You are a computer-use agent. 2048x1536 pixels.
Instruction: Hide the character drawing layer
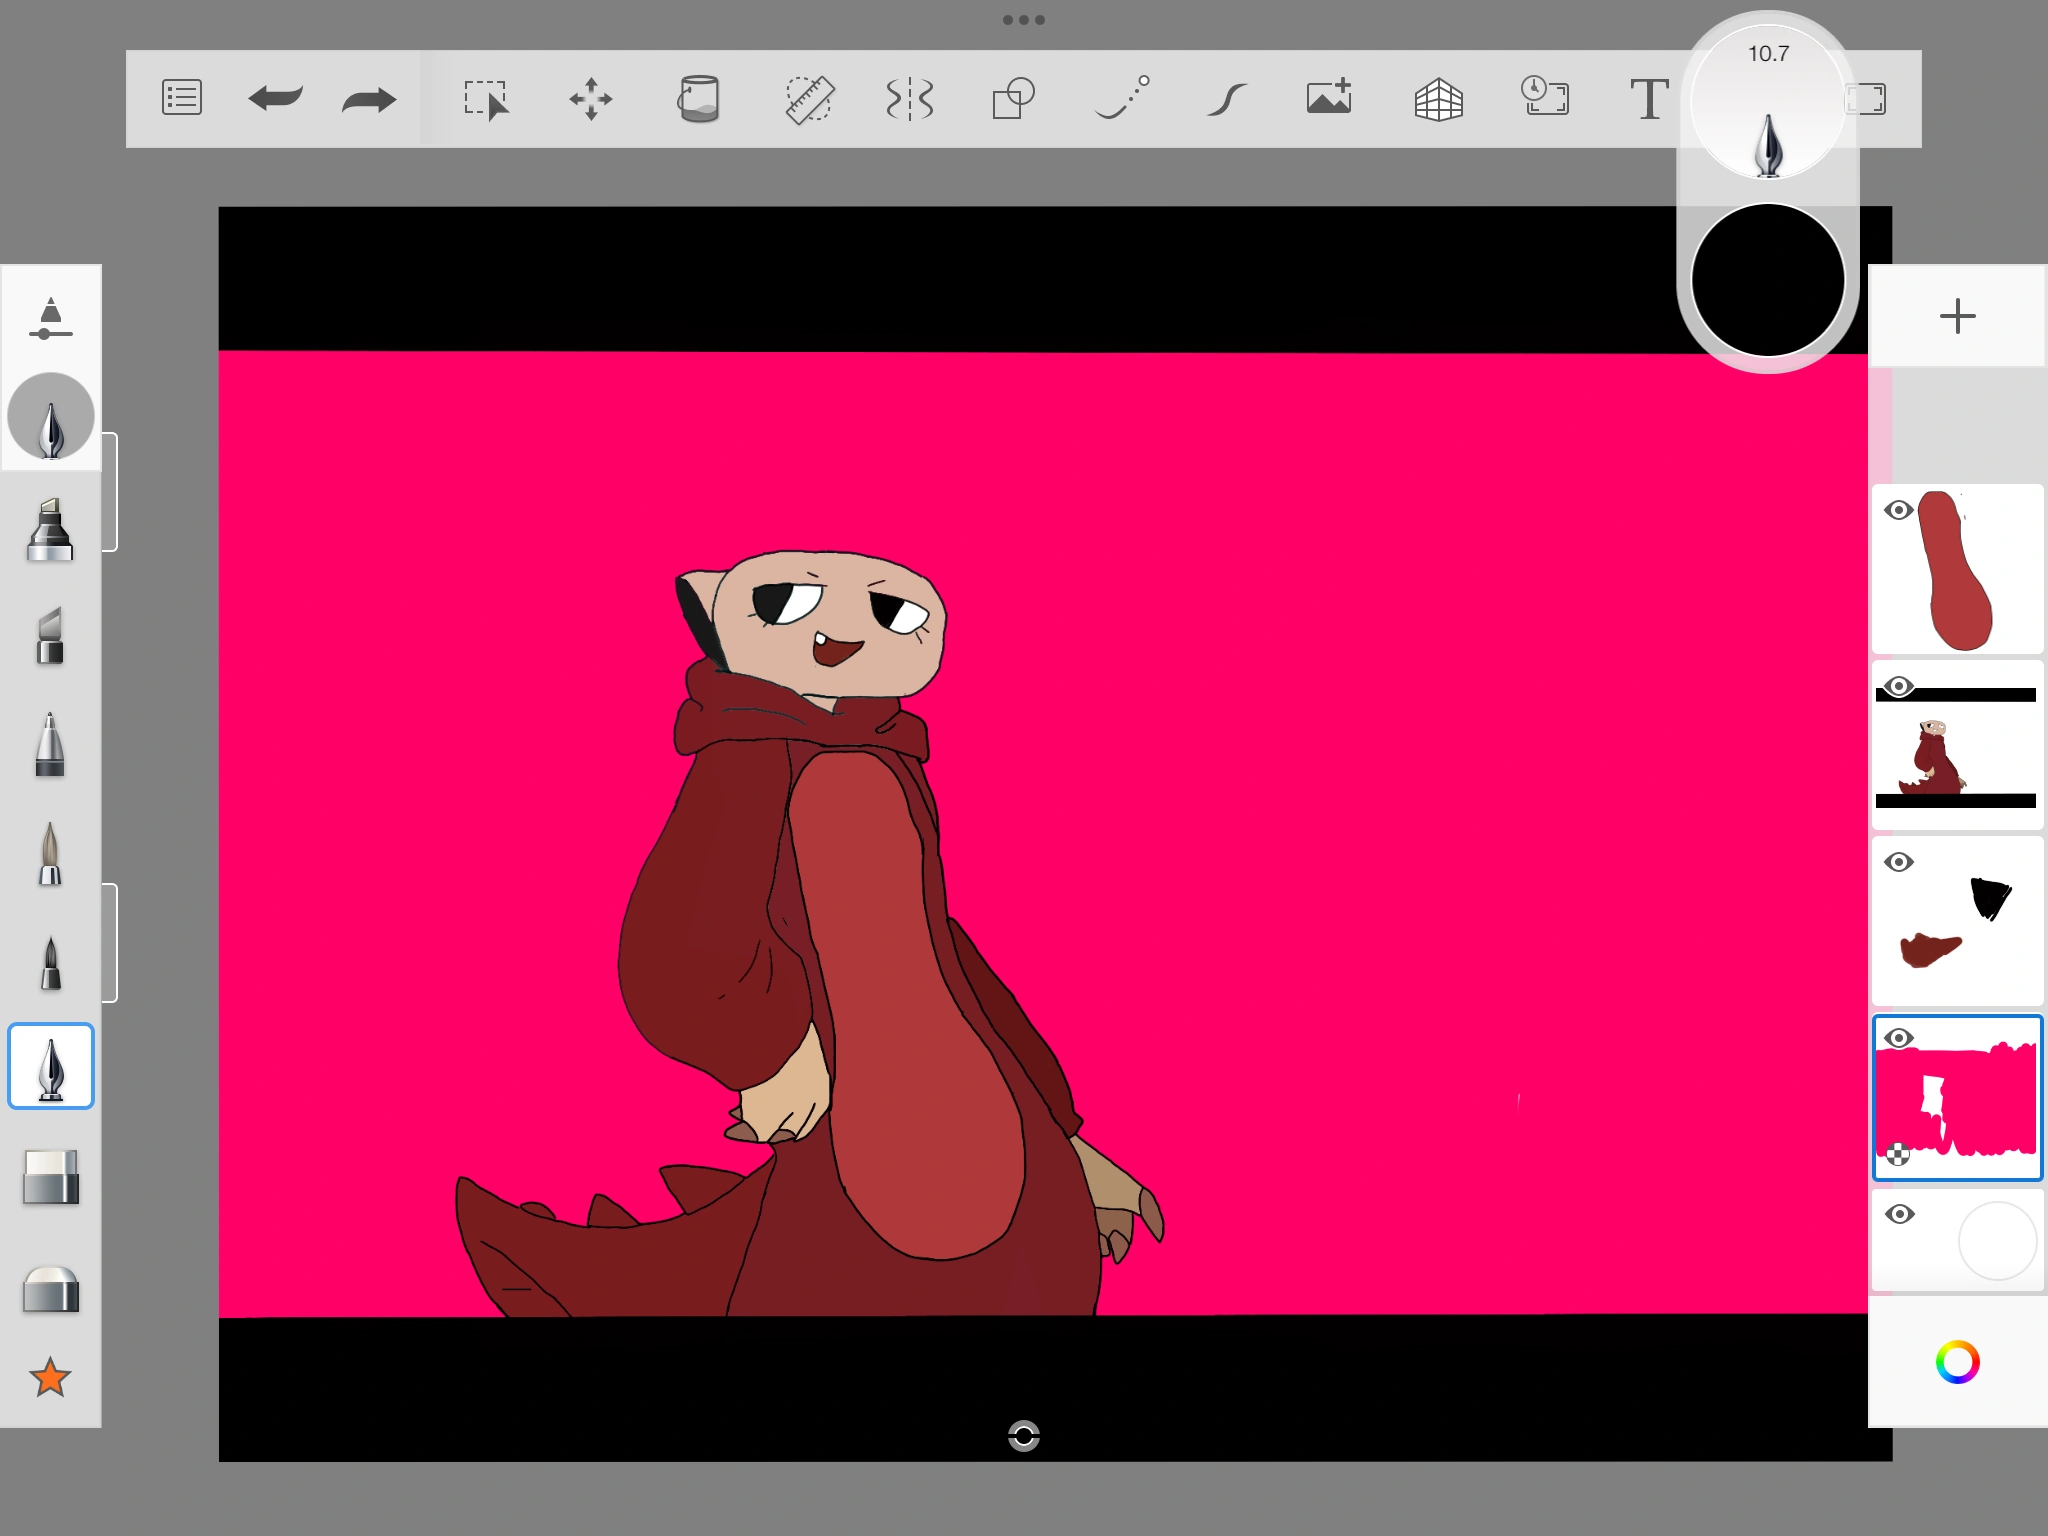point(1898,686)
